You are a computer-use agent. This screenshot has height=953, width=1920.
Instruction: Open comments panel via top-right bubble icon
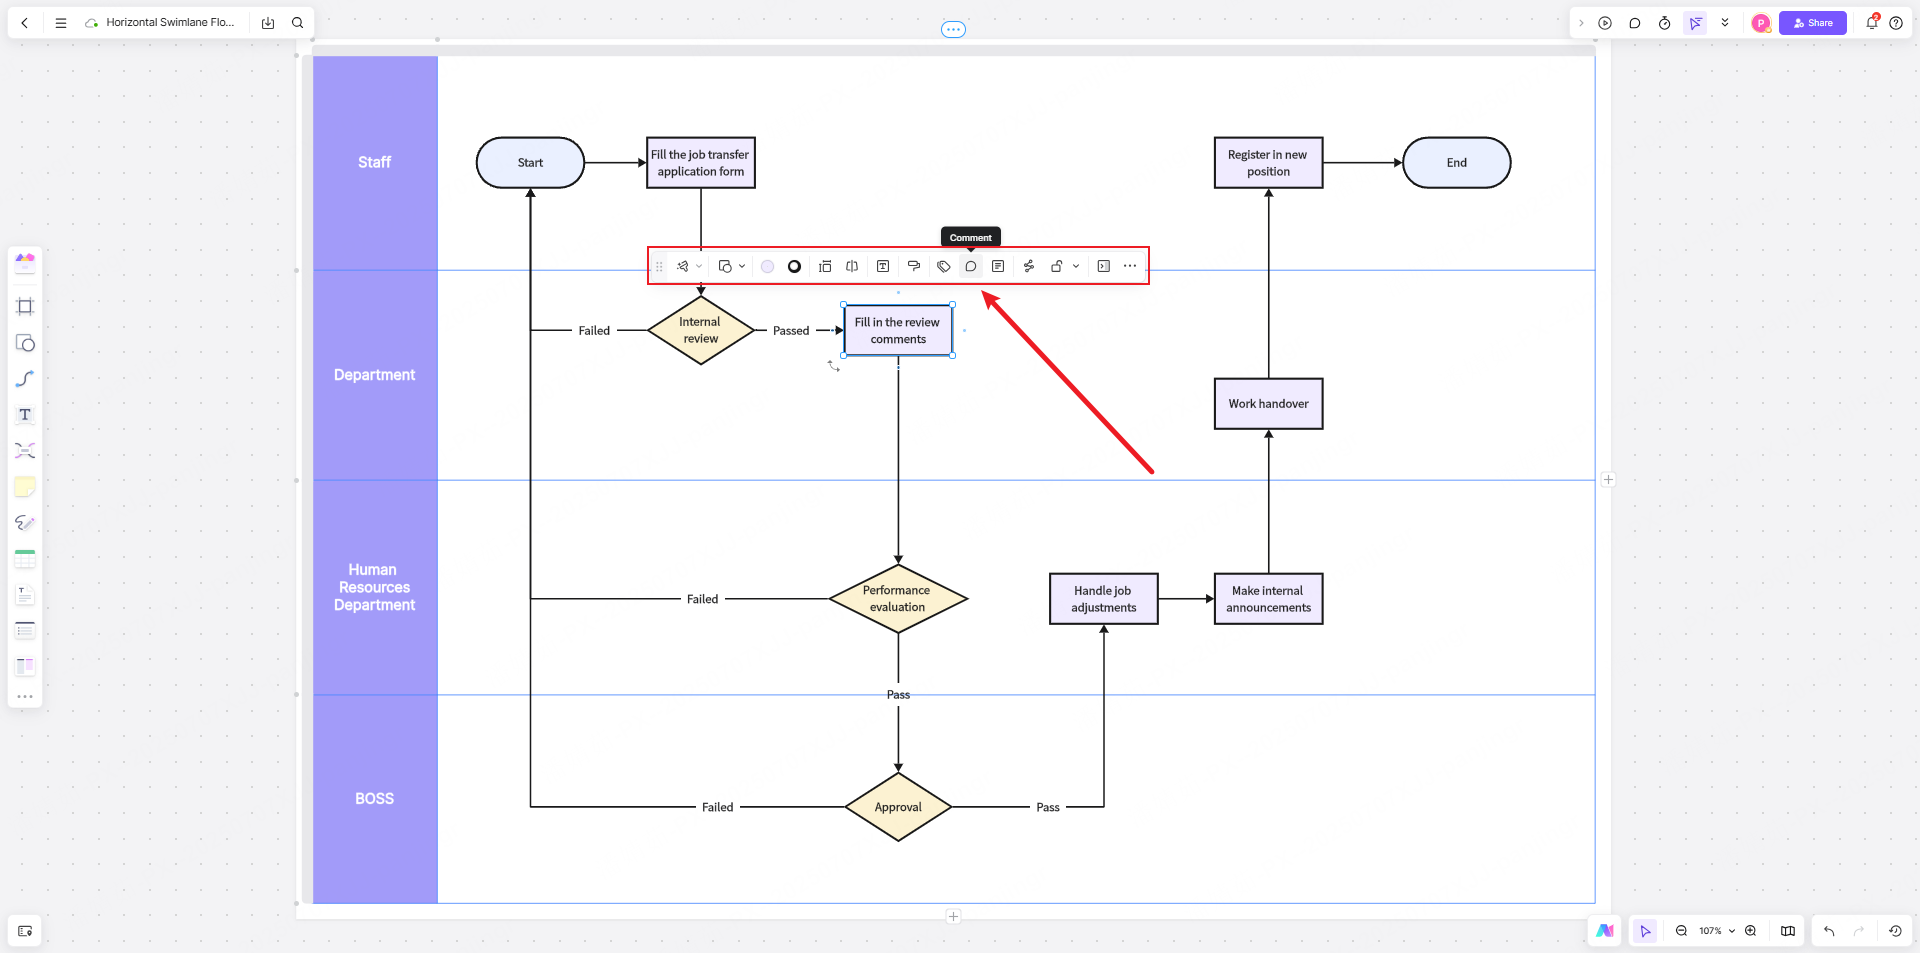[x=1635, y=22]
